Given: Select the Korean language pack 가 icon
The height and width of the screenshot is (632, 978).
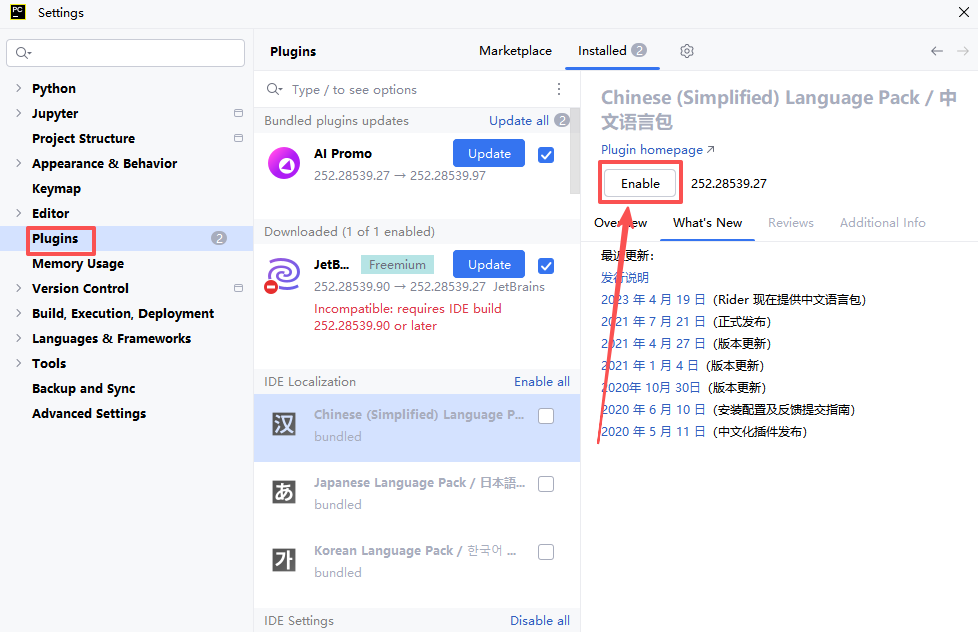Looking at the screenshot, I should [284, 560].
